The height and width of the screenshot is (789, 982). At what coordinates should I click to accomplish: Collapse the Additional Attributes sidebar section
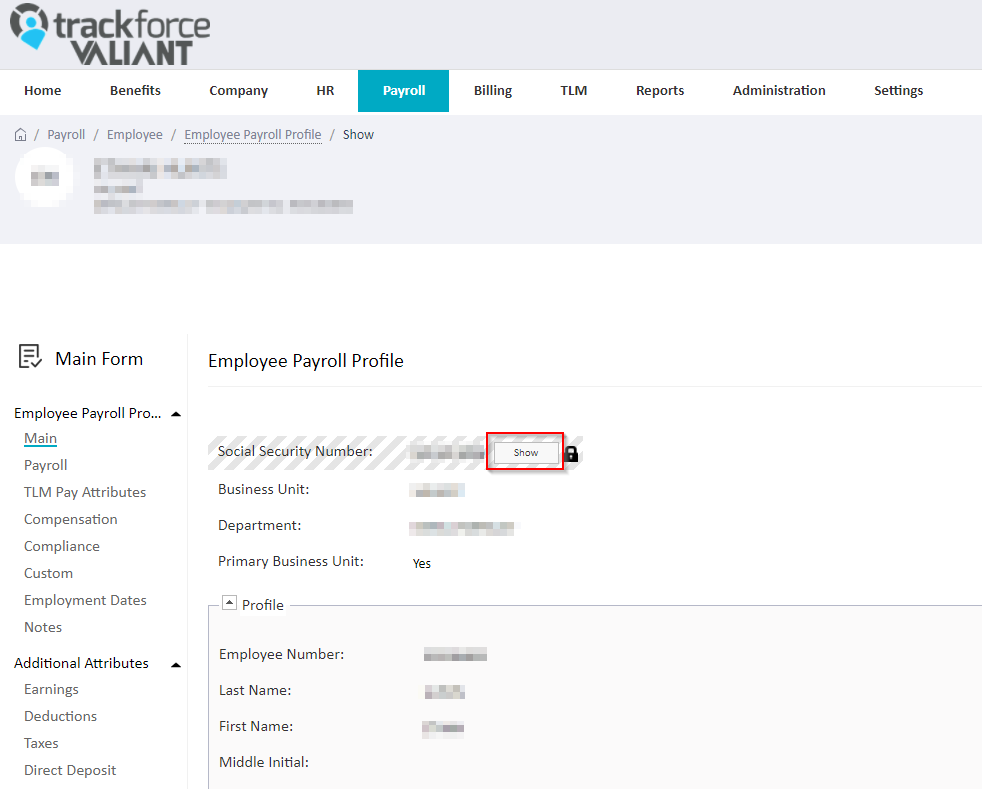[176, 664]
